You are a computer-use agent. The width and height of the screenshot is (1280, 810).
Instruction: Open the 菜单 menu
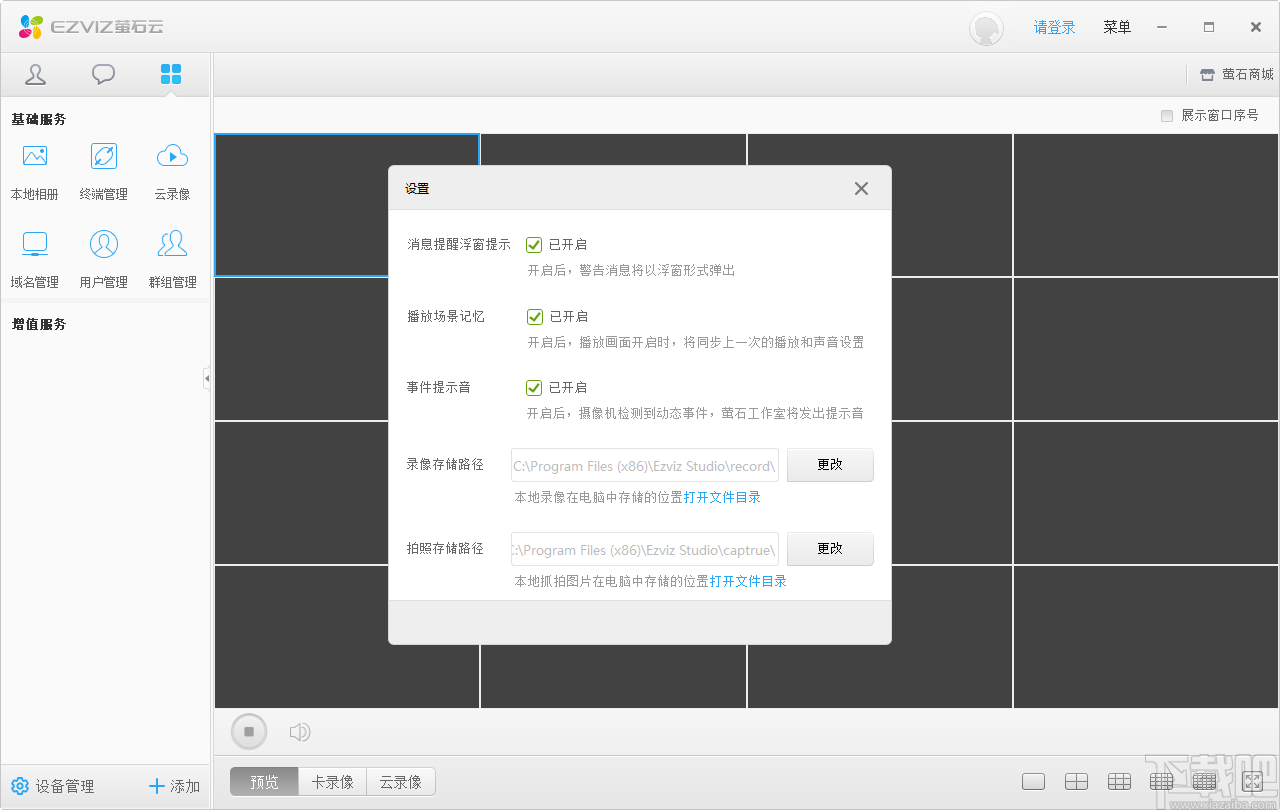(1117, 27)
